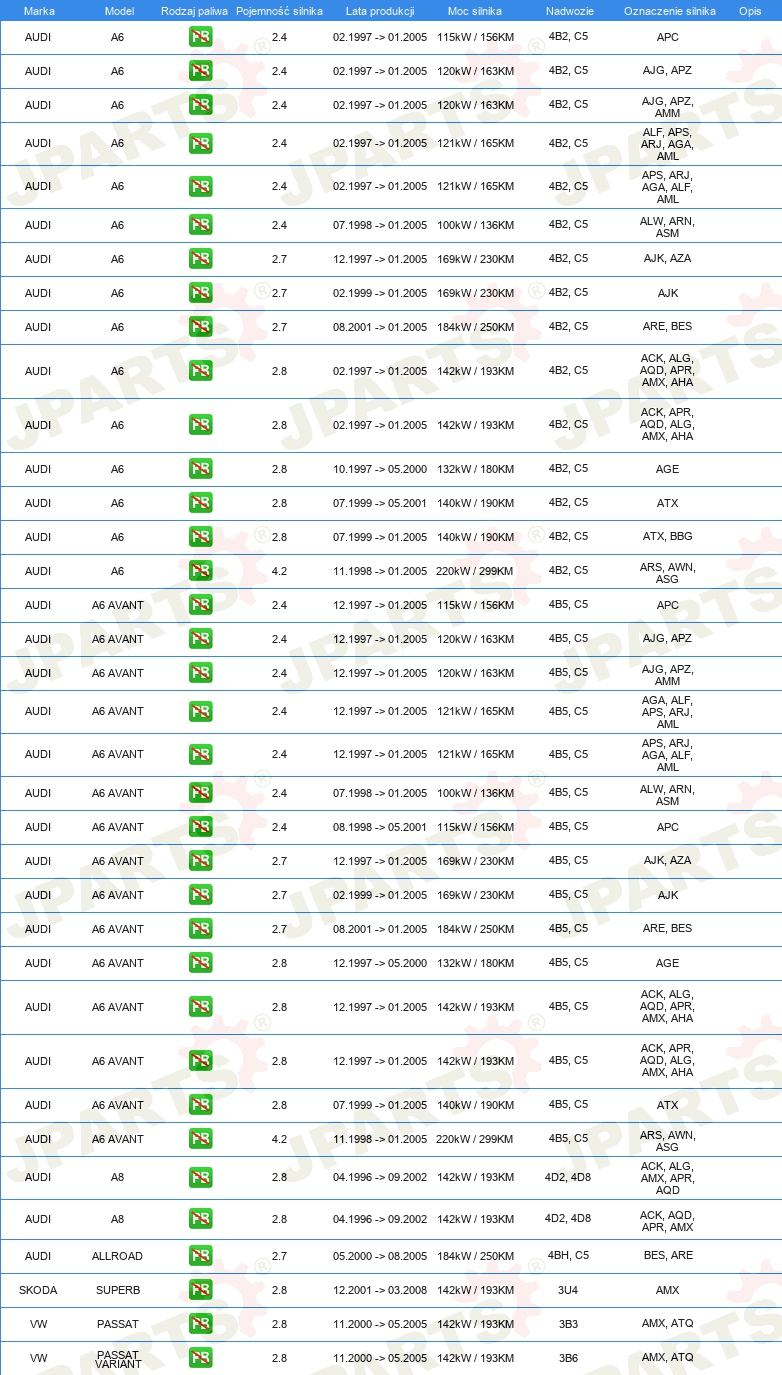Click the fuel icon in A6 Avant row with AJK, AZA

tap(201, 861)
